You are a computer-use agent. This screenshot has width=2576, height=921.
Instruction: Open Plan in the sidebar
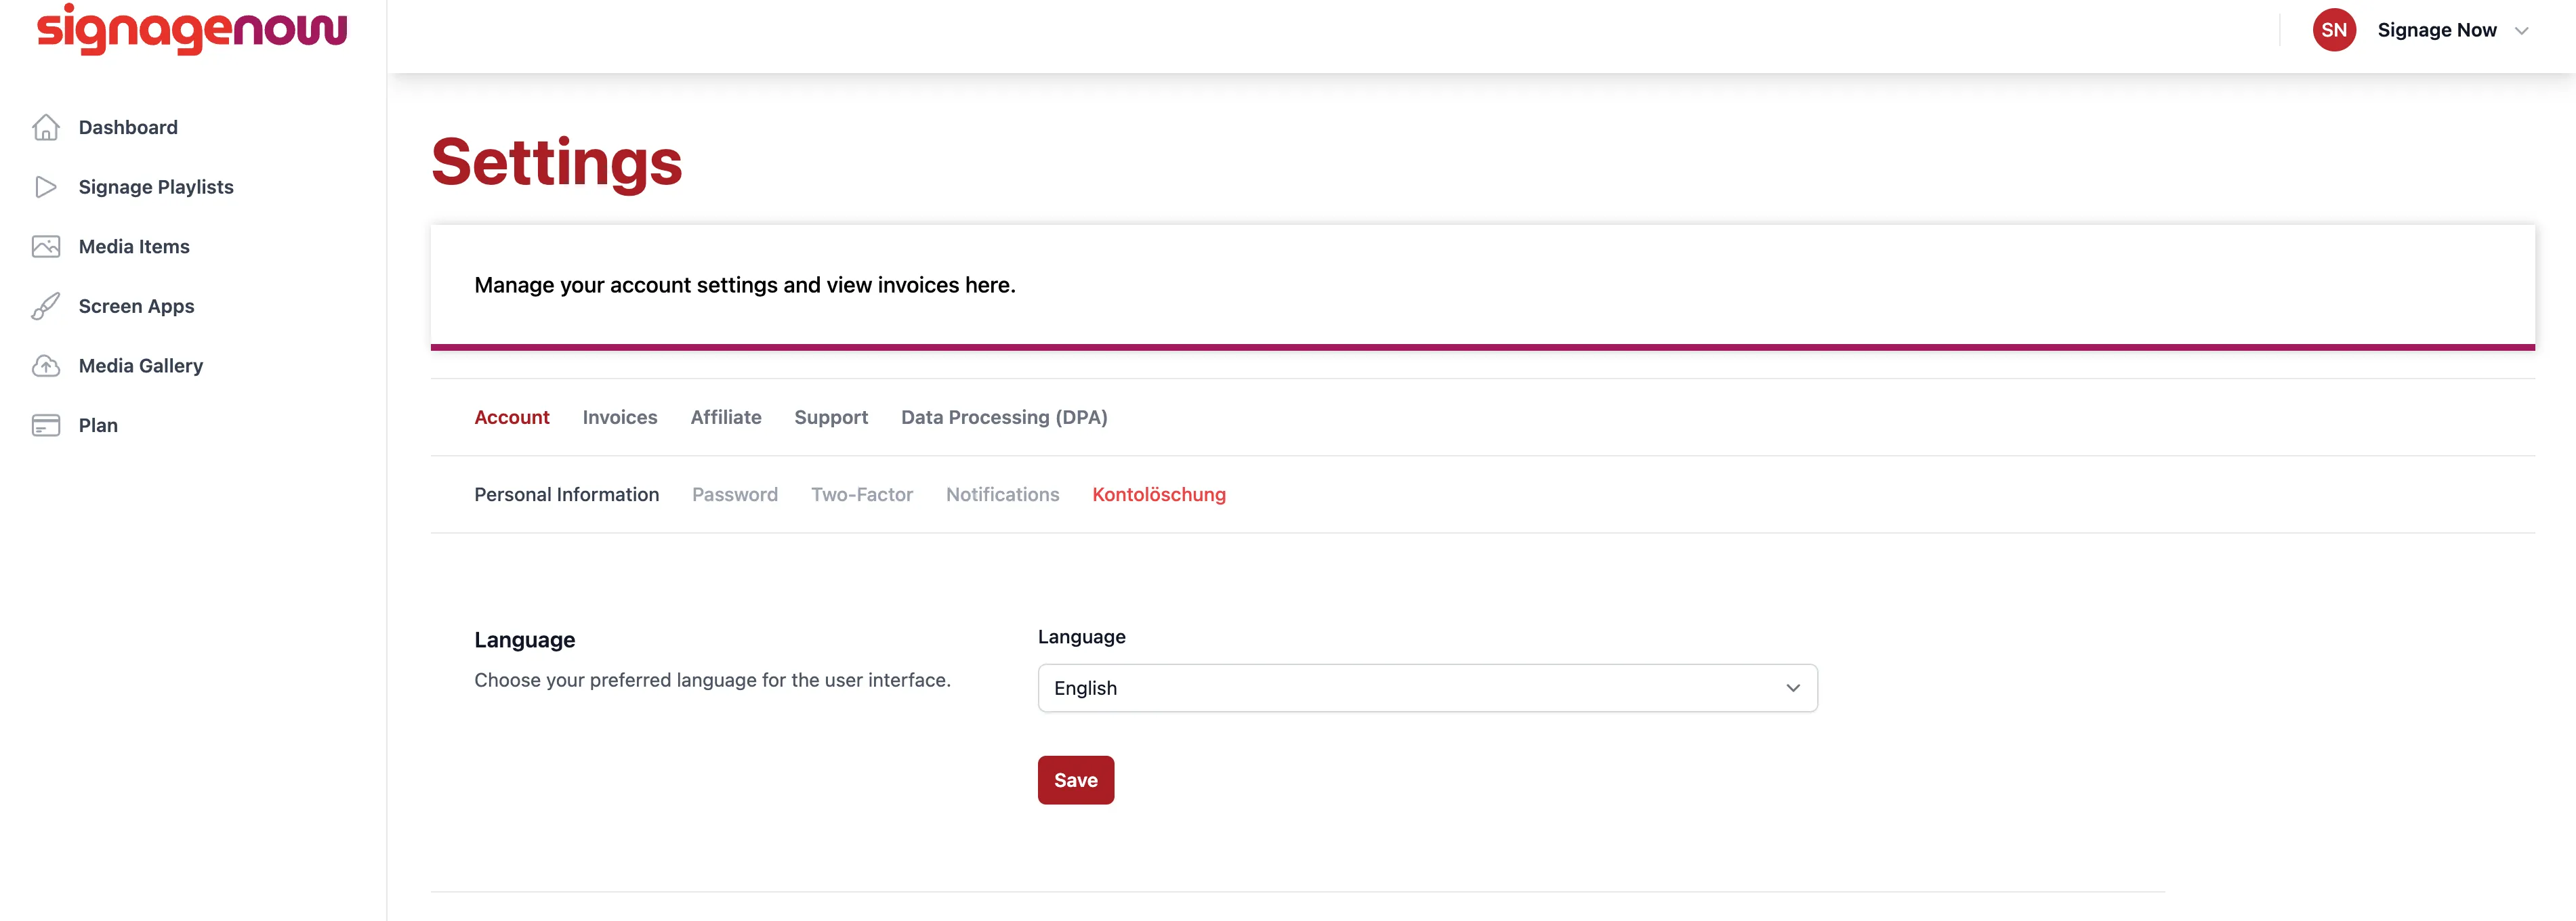click(98, 426)
